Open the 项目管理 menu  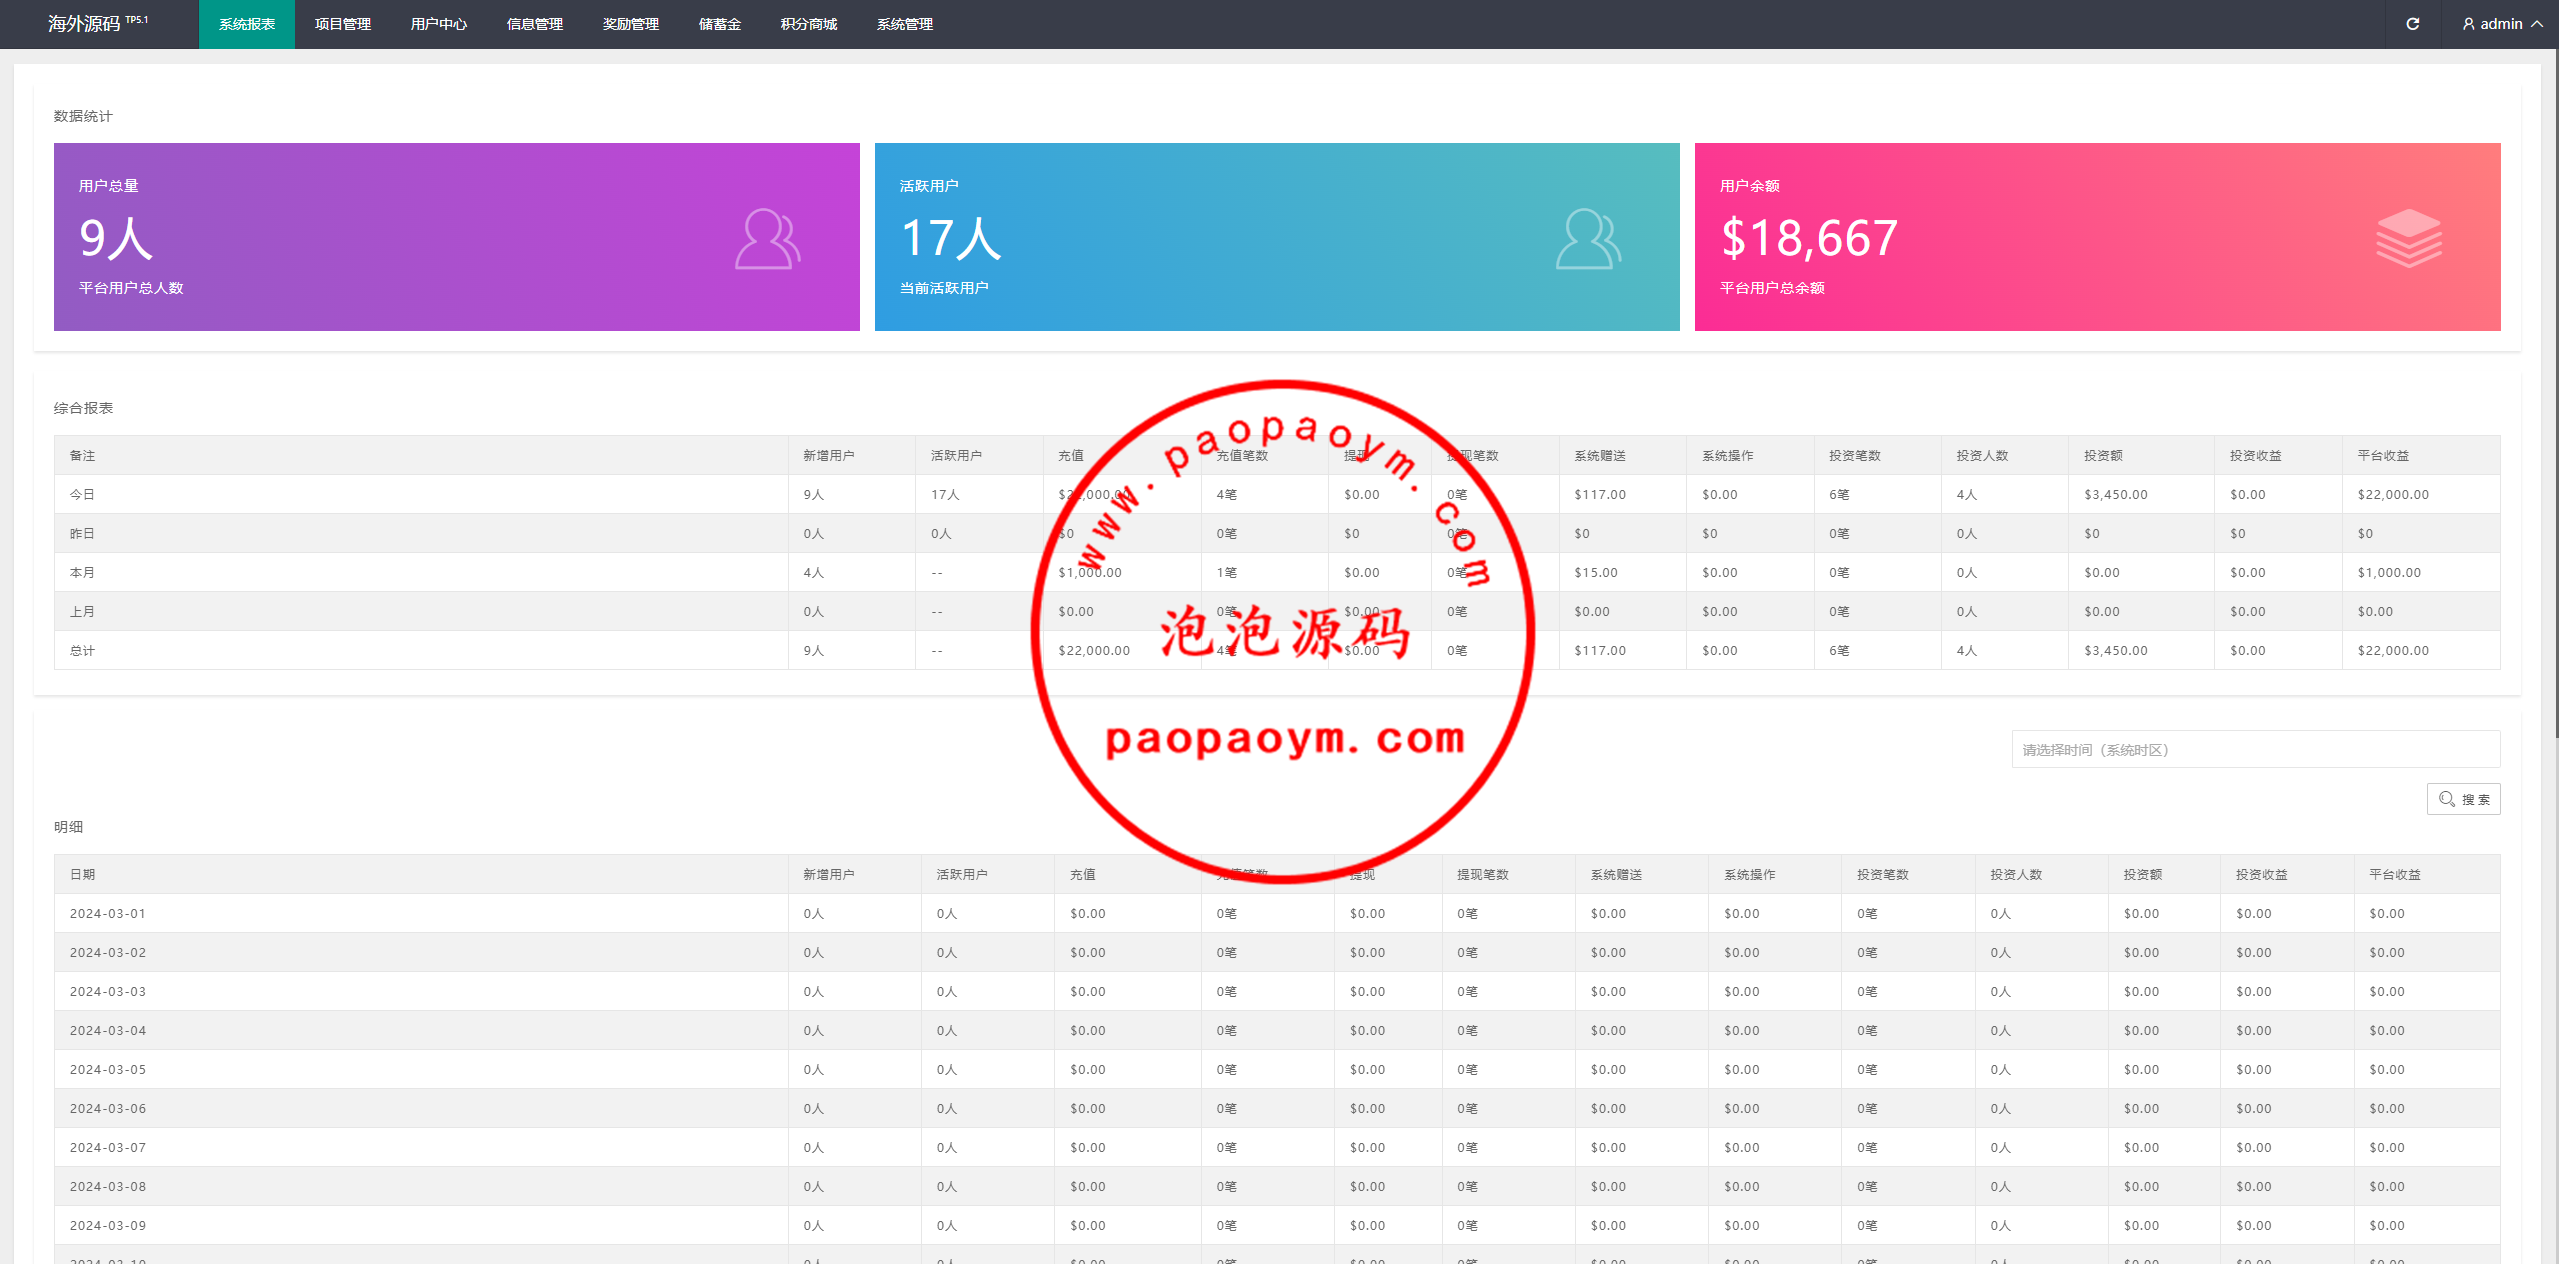343,24
